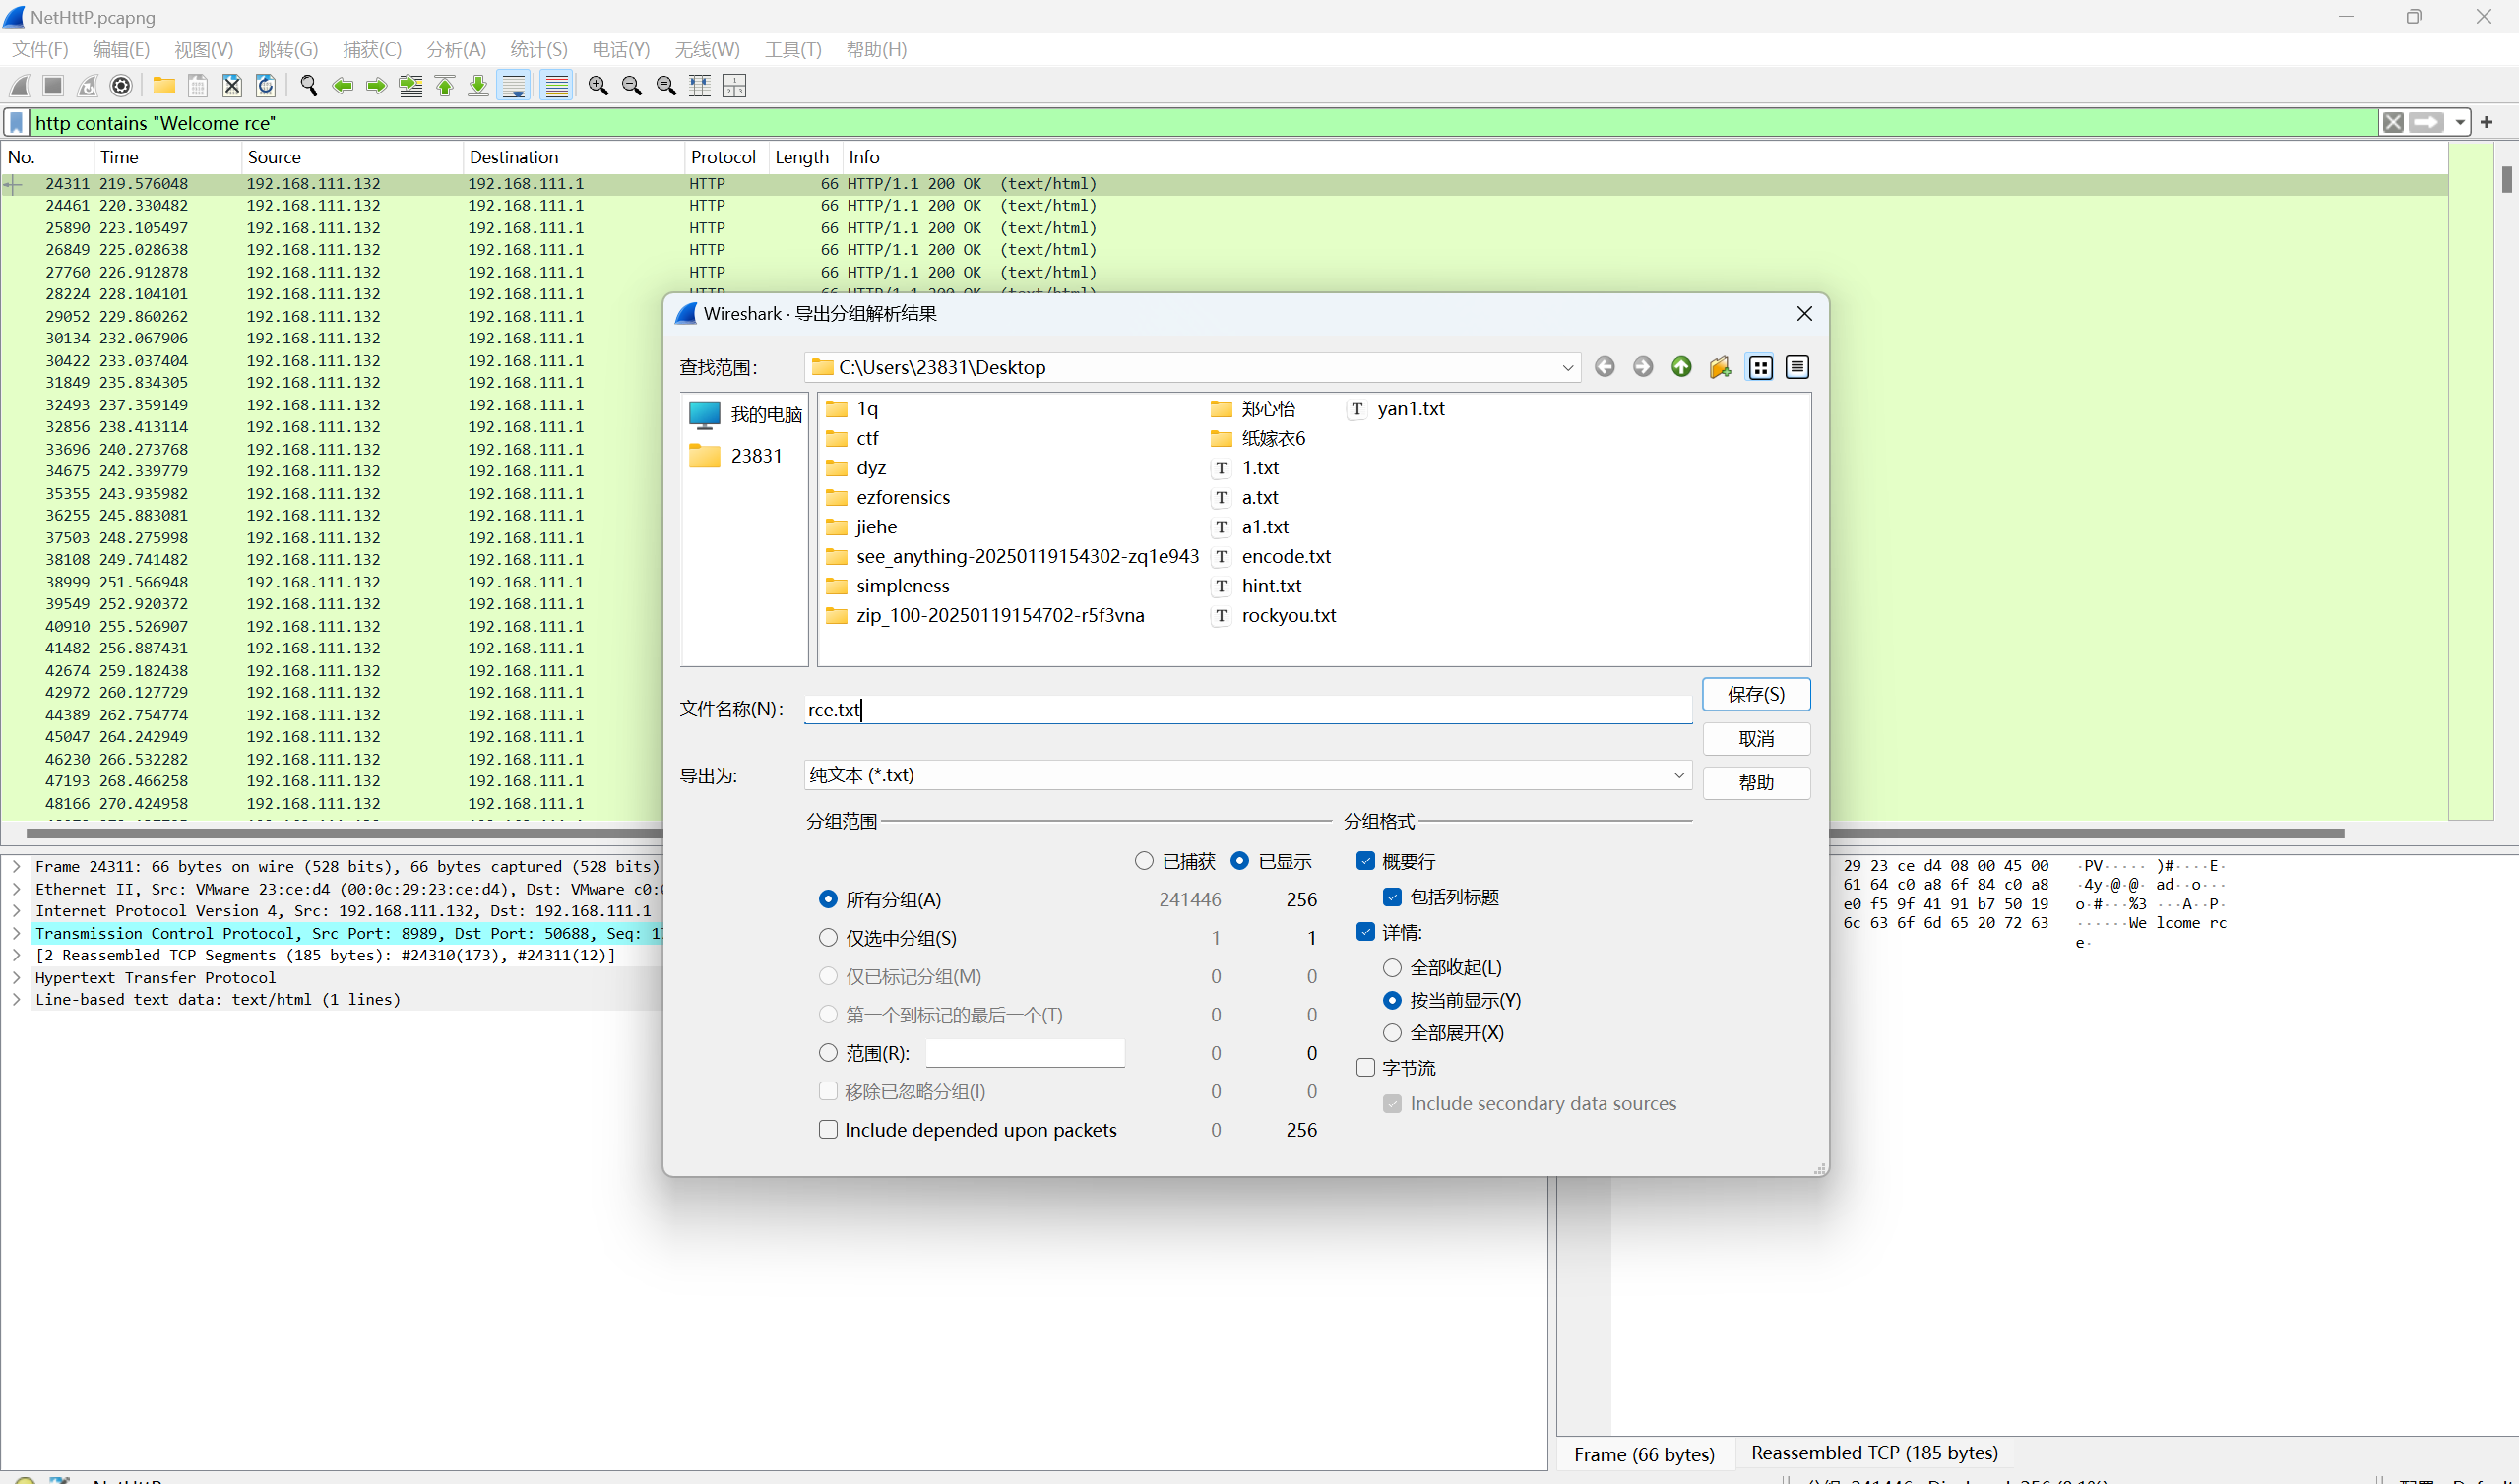Select the 全部收起(L) radio button

[x=1392, y=967]
